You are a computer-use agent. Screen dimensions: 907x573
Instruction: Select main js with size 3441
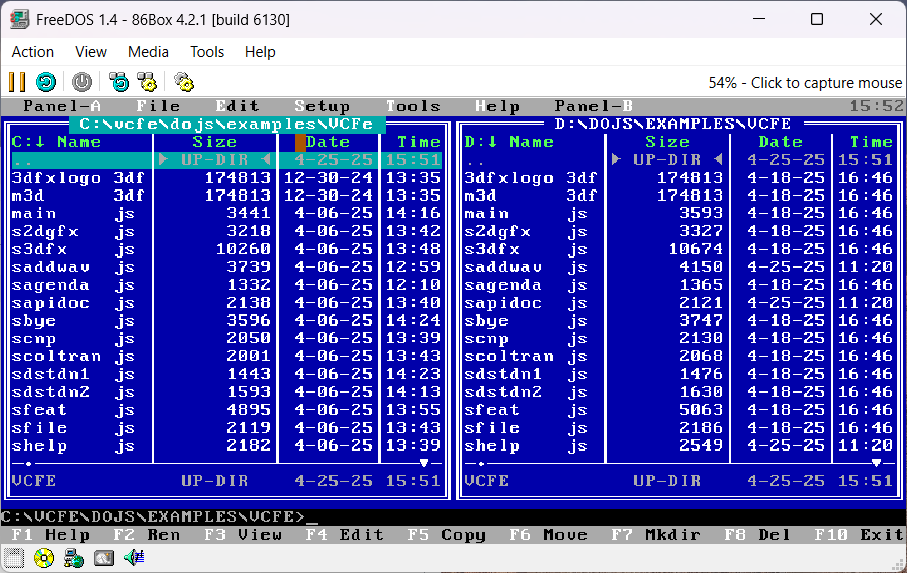(226, 214)
